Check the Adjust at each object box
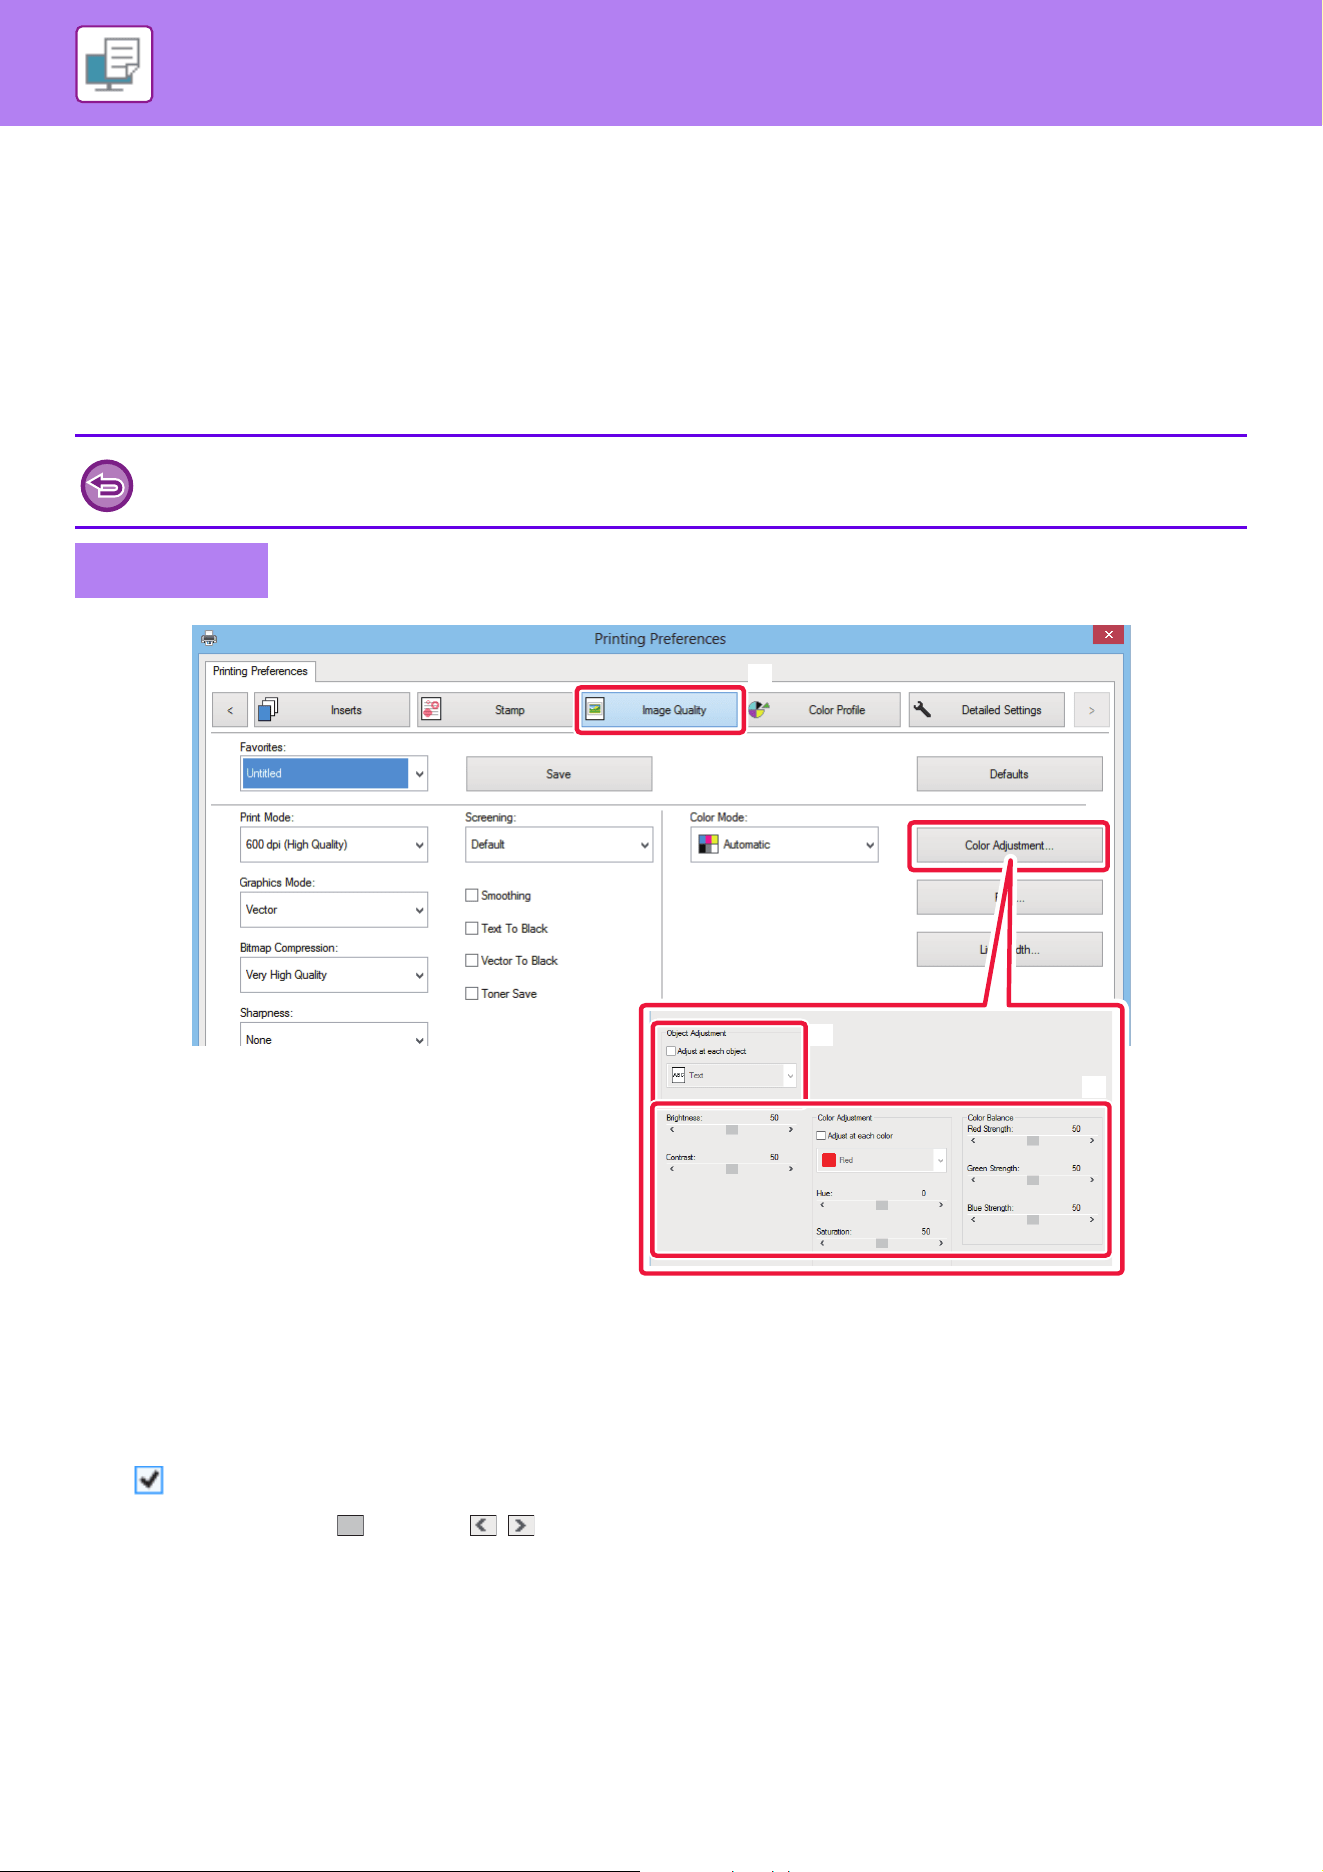 671,1051
